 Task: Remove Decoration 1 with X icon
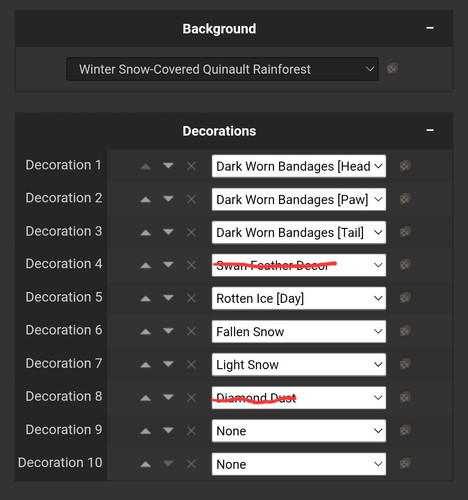191,166
